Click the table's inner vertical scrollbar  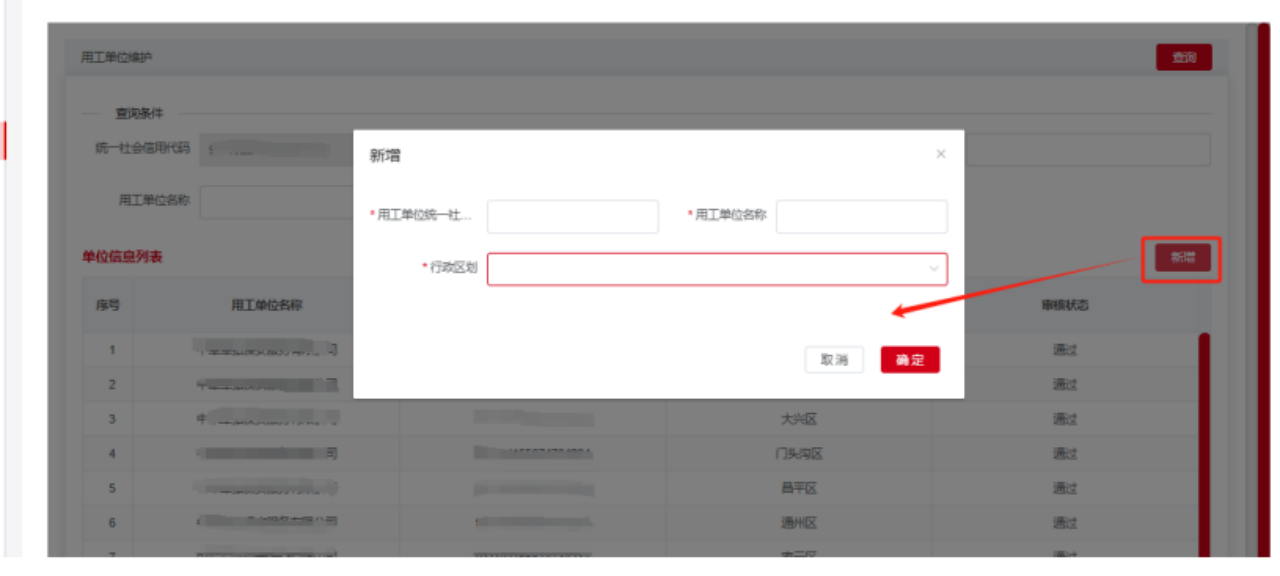click(x=1203, y=440)
